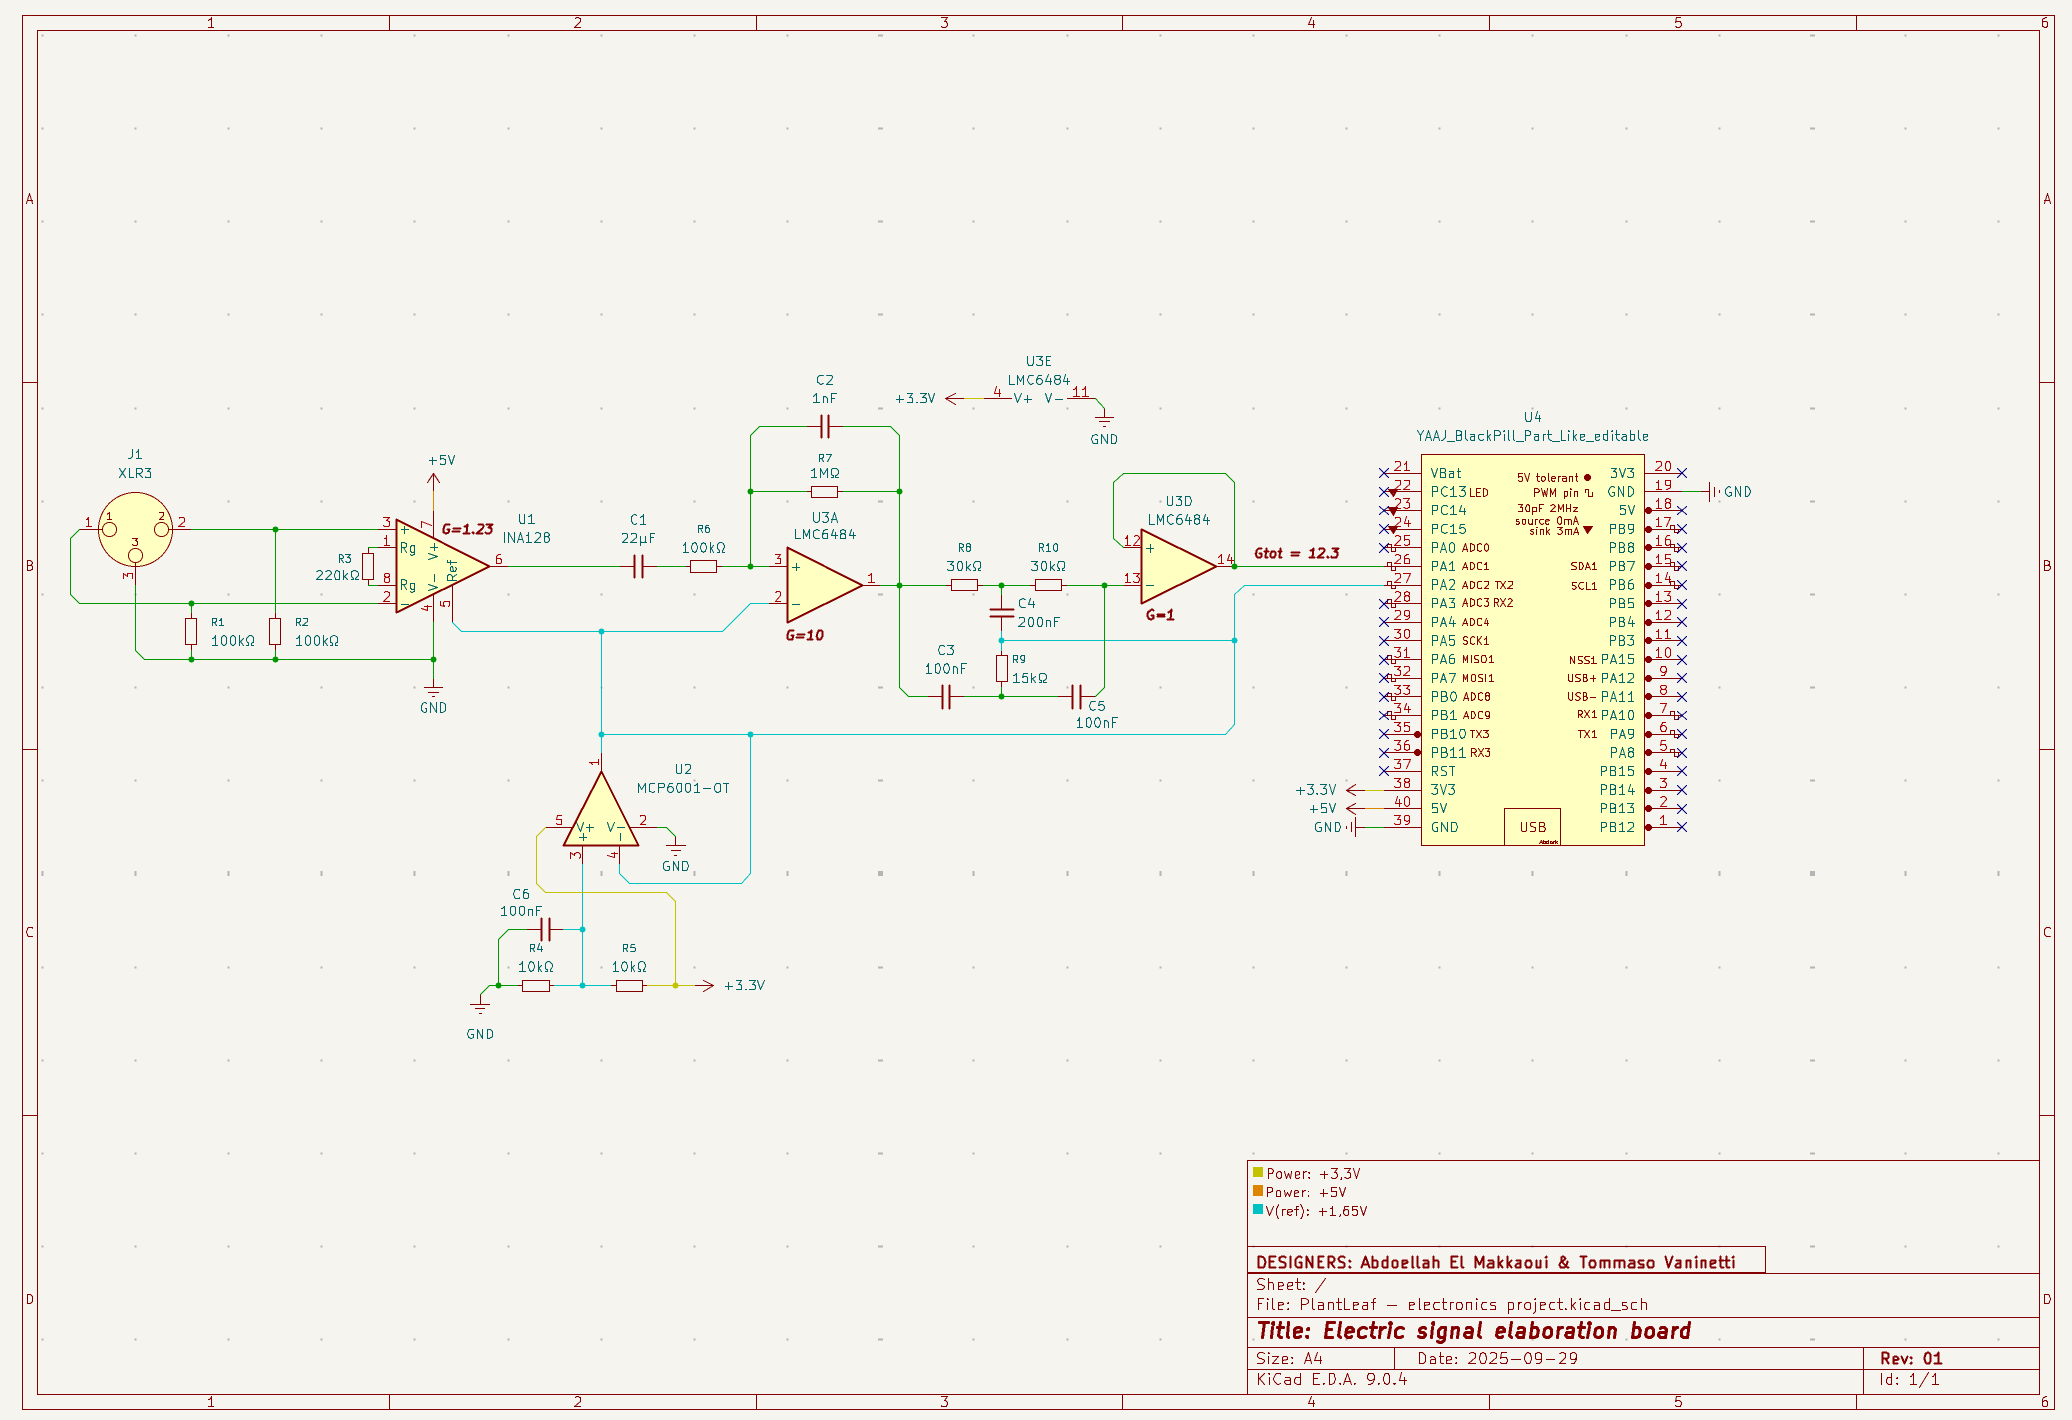The height and width of the screenshot is (1420, 2072).
Task: Select the J1 XLR3 connector symbol
Action: pos(136,530)
